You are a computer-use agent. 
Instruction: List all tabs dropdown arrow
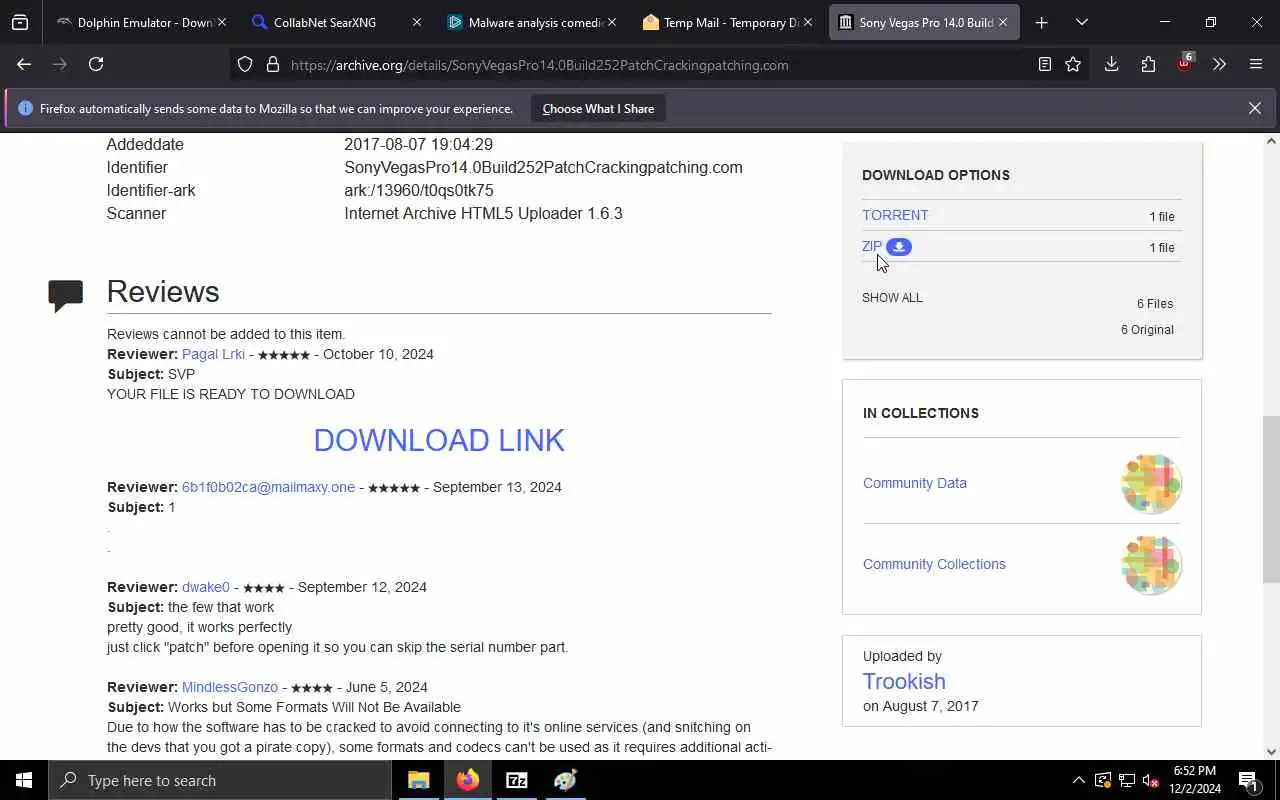(x=1081, y=22)
